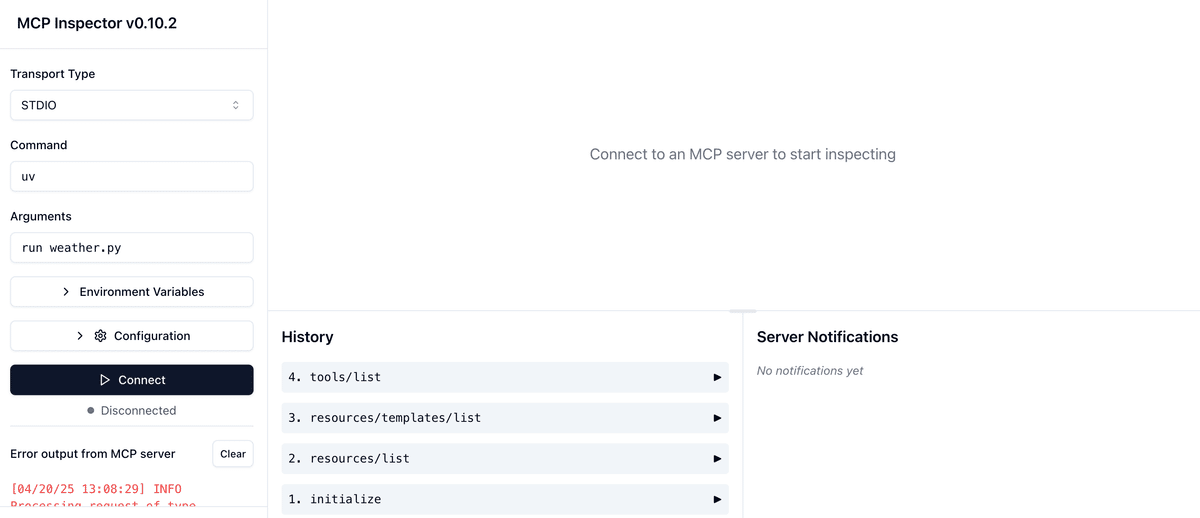Screen dimensions: 1200x518
Task: Click the Connect button
Action: tap(131, 380)
